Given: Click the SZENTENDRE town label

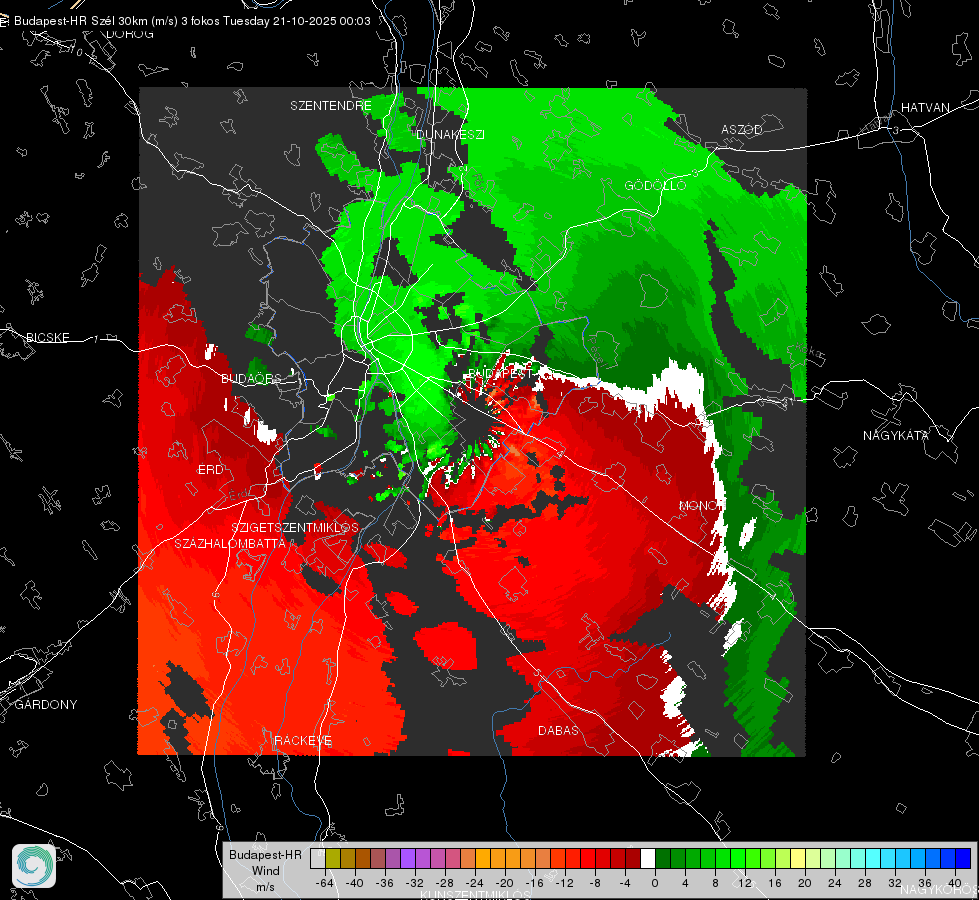Looking at the screenshot, I should tap(331, 106).
